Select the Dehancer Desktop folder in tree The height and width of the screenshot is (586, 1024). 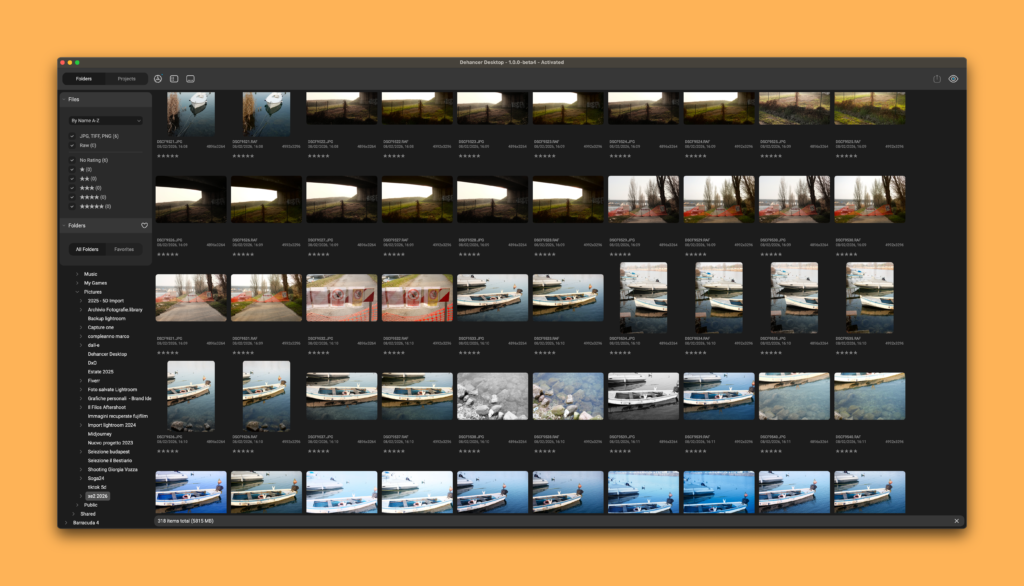pos(107,354)
